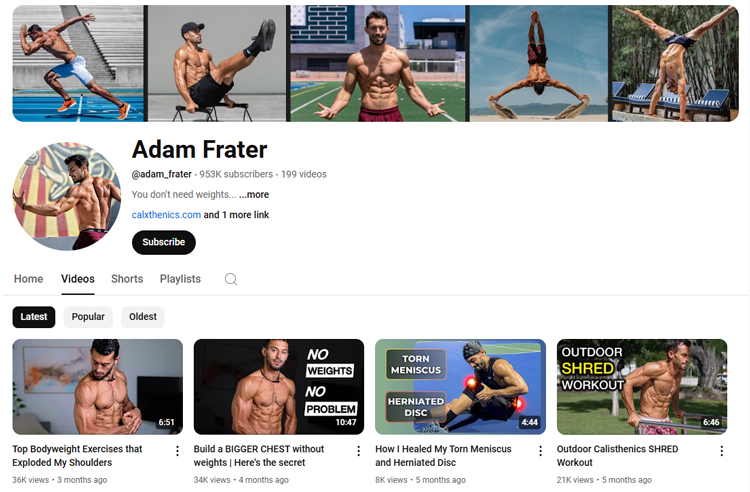Select the Latest sort chip
Viewport: 750px width, 492px height.
34,317
